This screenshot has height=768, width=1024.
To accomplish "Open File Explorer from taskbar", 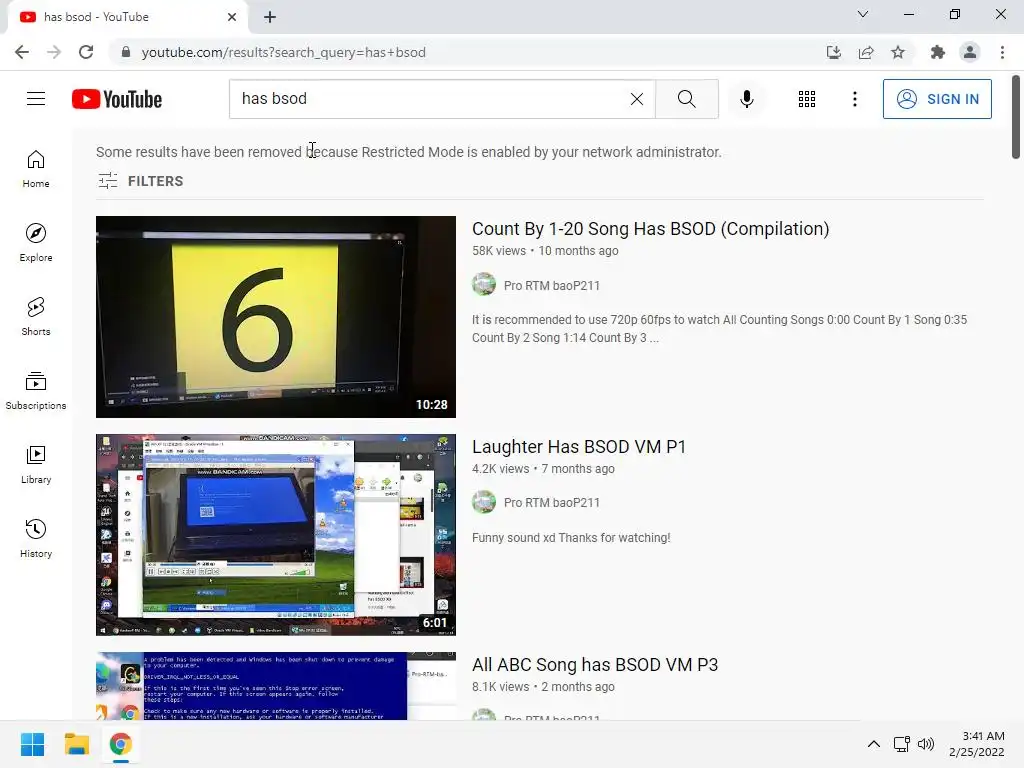I will point(76,744).
